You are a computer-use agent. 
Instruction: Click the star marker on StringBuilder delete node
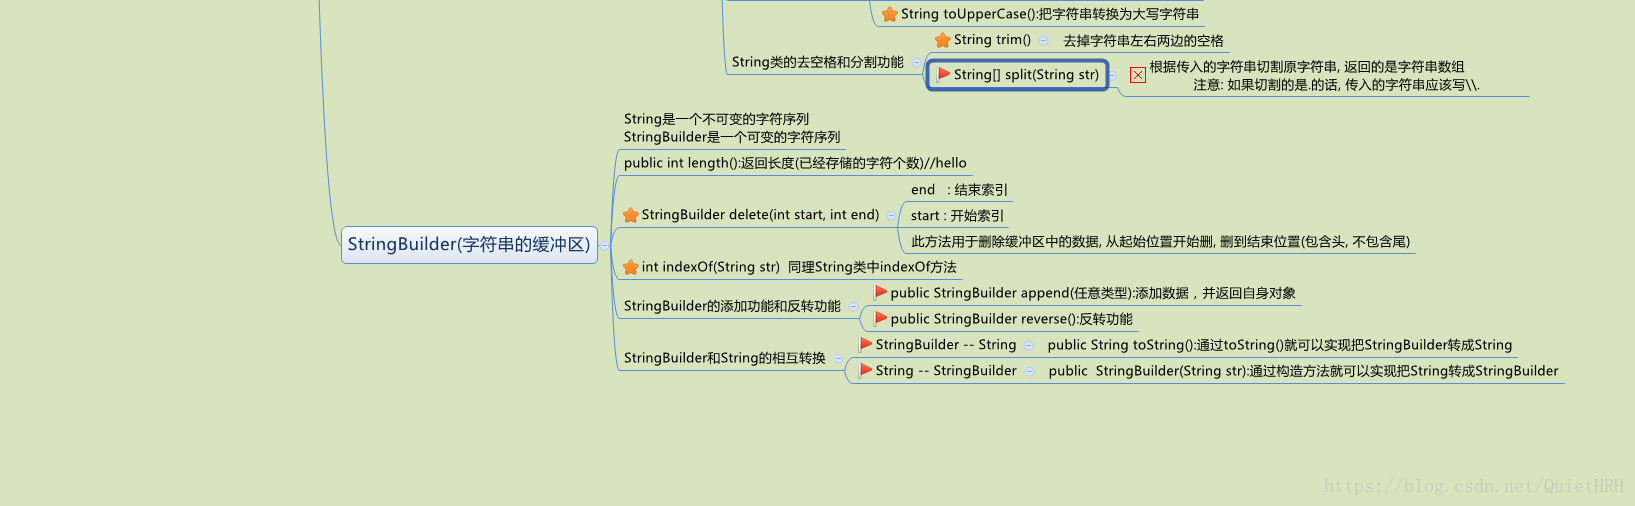pos(630,215)
